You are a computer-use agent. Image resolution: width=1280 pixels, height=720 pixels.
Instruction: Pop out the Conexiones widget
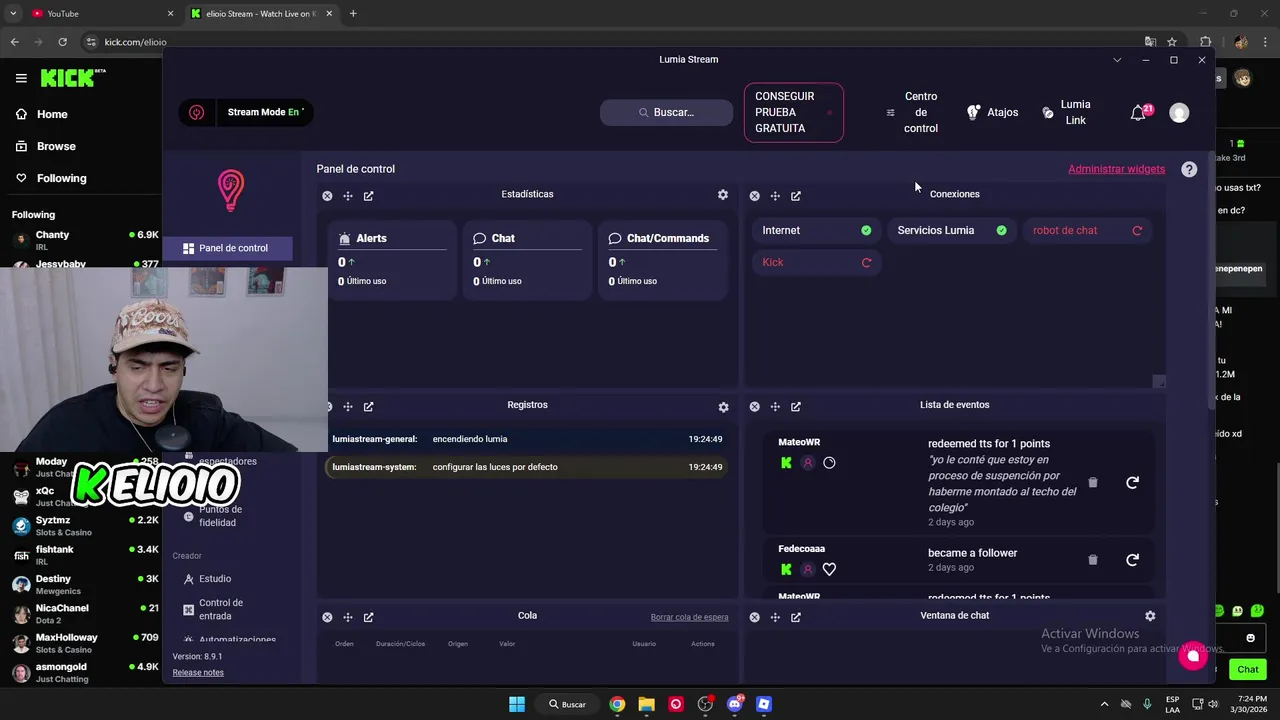[796, 196]
